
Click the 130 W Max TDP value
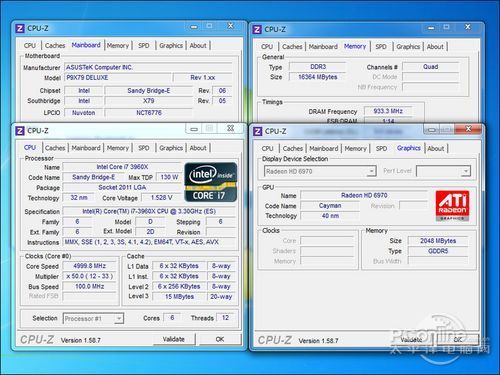169,177
